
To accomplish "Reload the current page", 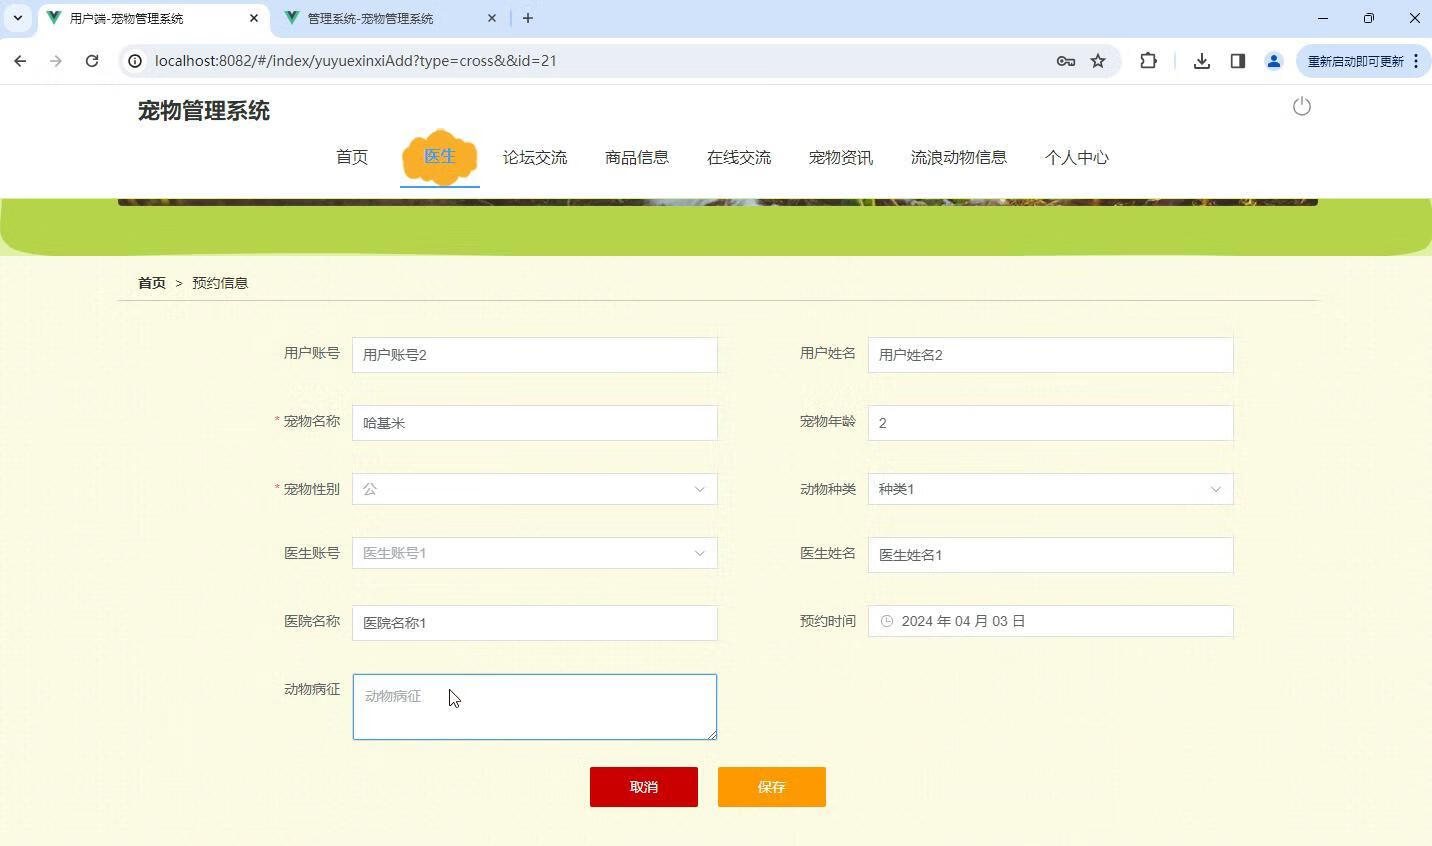I will tap(92, 61).
